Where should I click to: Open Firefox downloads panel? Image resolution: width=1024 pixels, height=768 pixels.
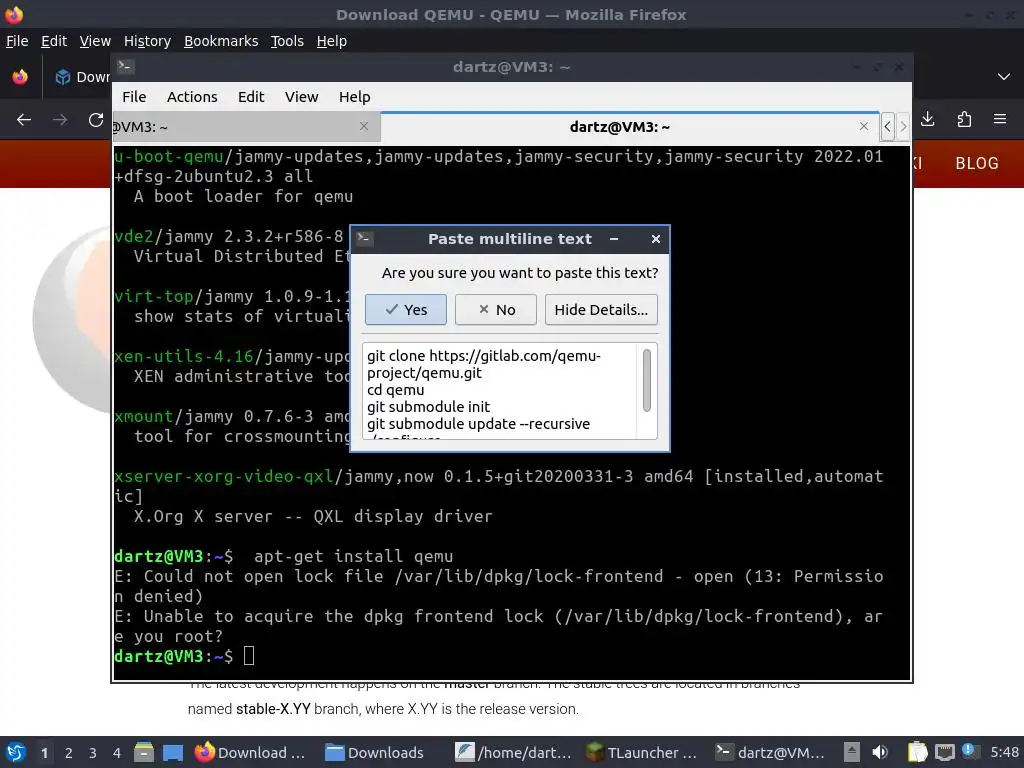(x=927, y=119)
